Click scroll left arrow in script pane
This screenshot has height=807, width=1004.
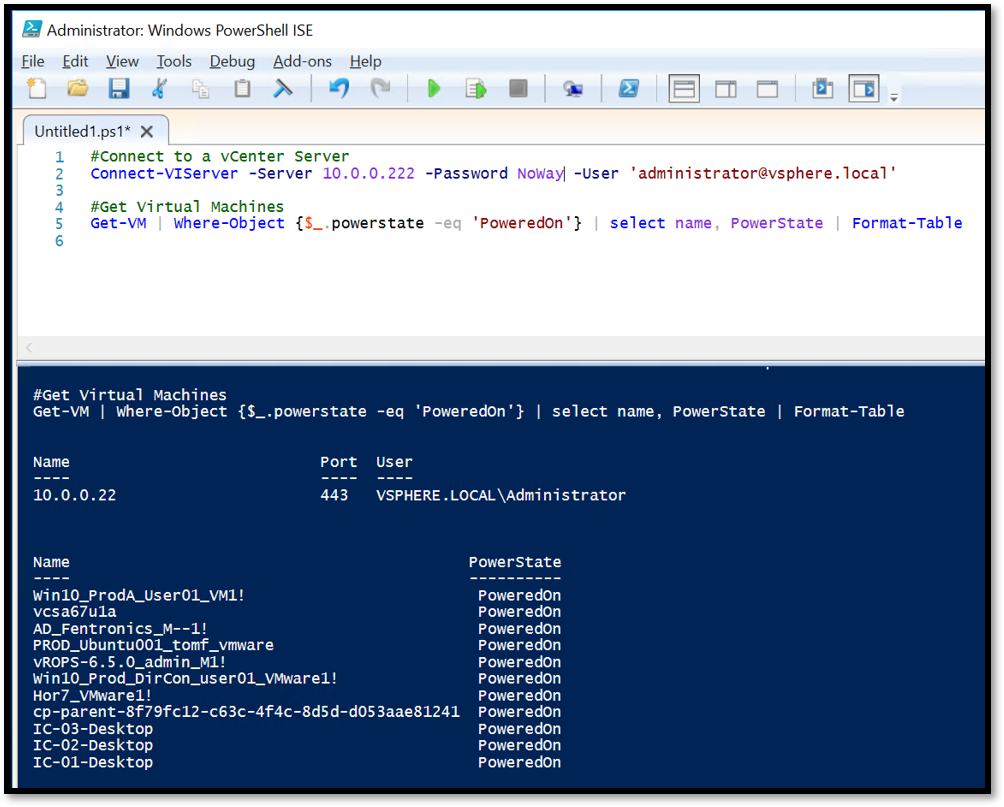click(29, 348)
